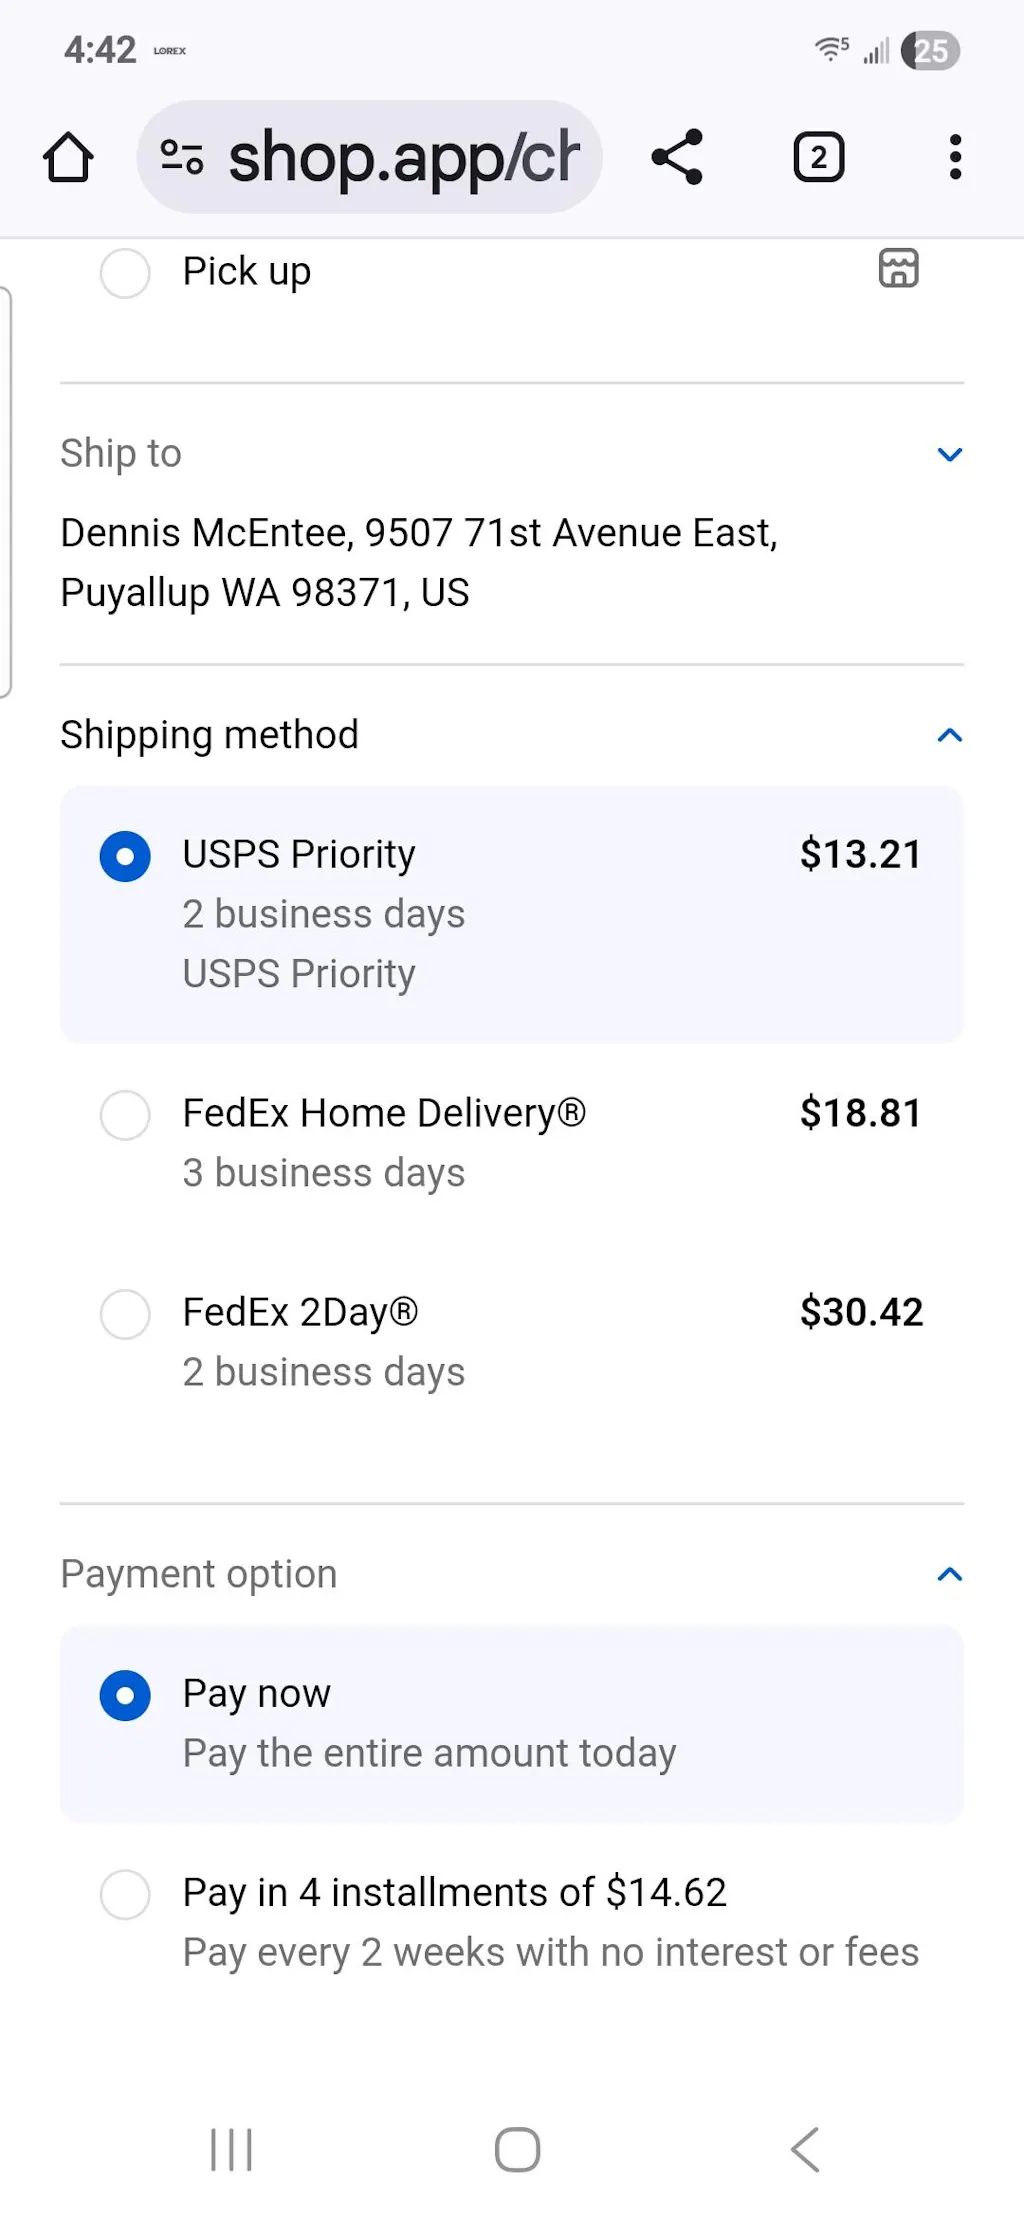Choose FedEx Home Delivery shipping

(x=125, y=1114)
